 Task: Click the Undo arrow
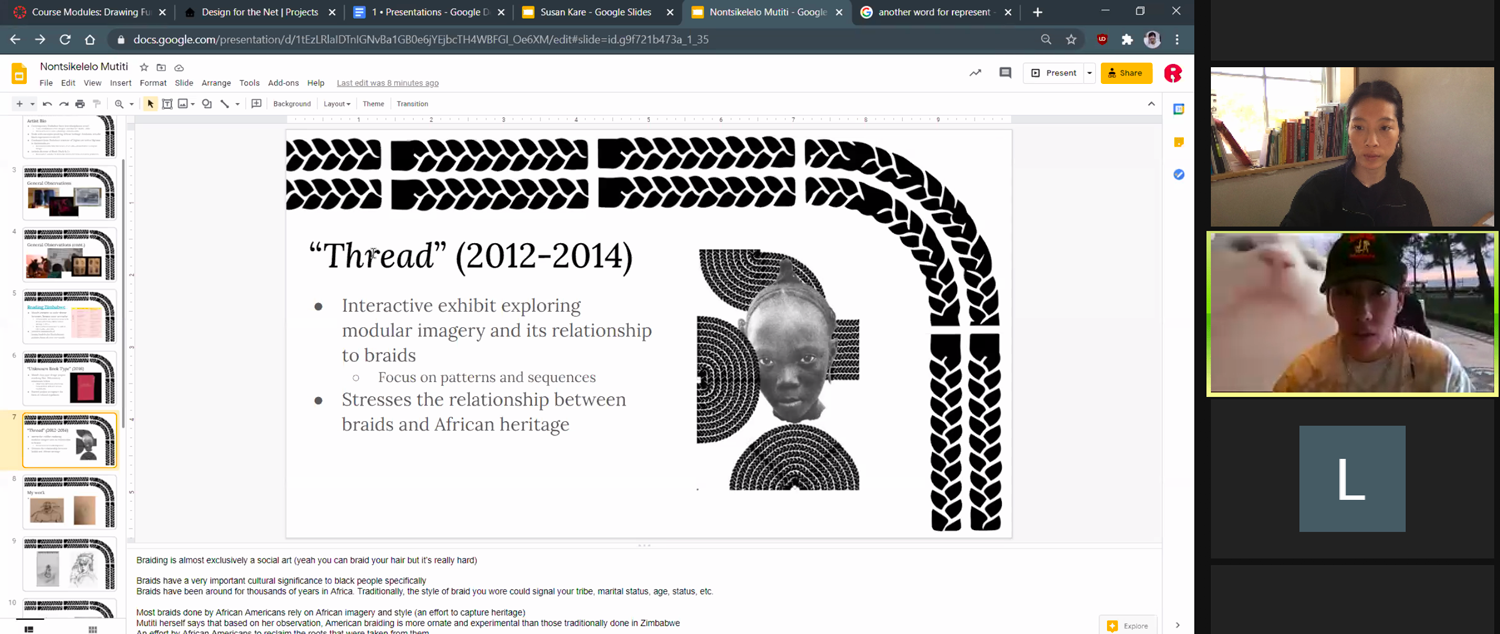point(47,104)
